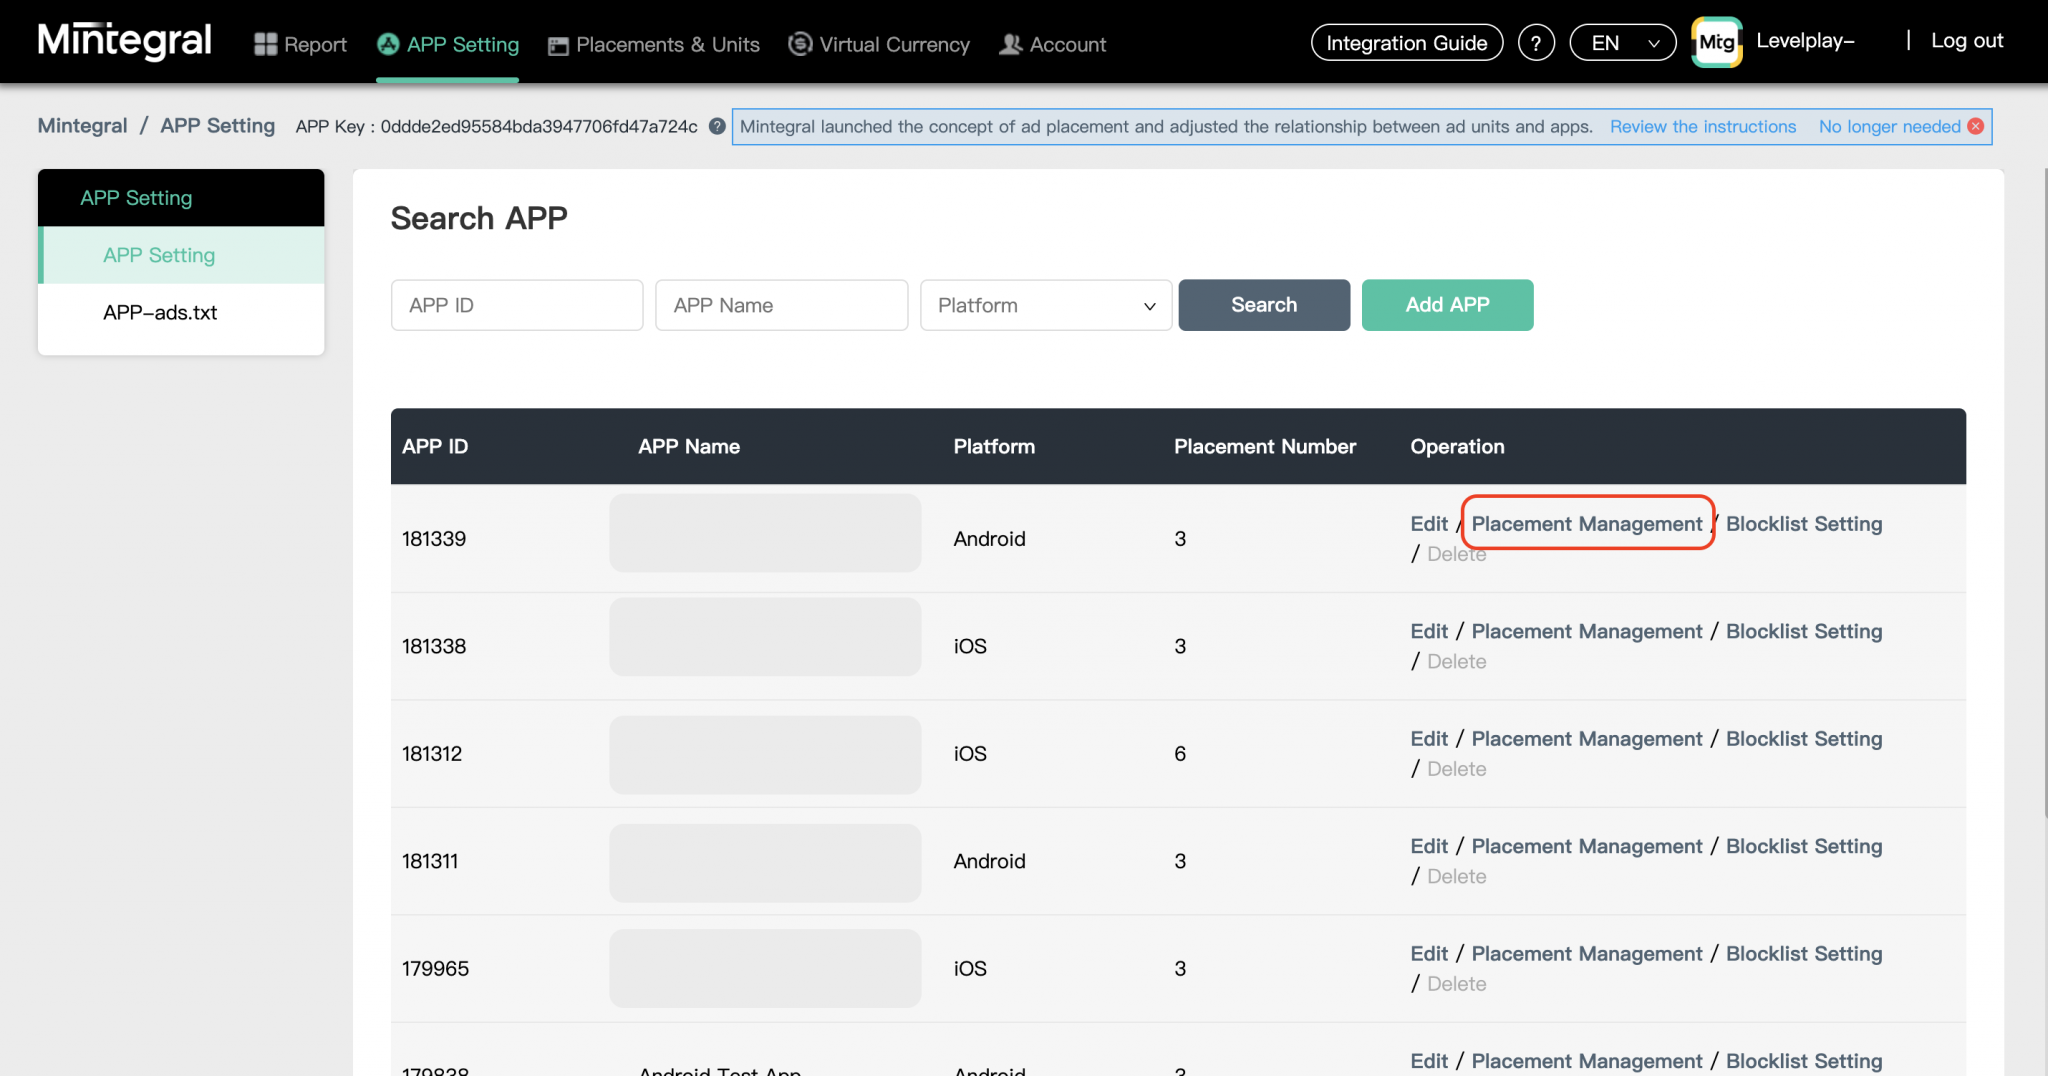
Task: Select the Report grid icon
Action: point(264,43)
